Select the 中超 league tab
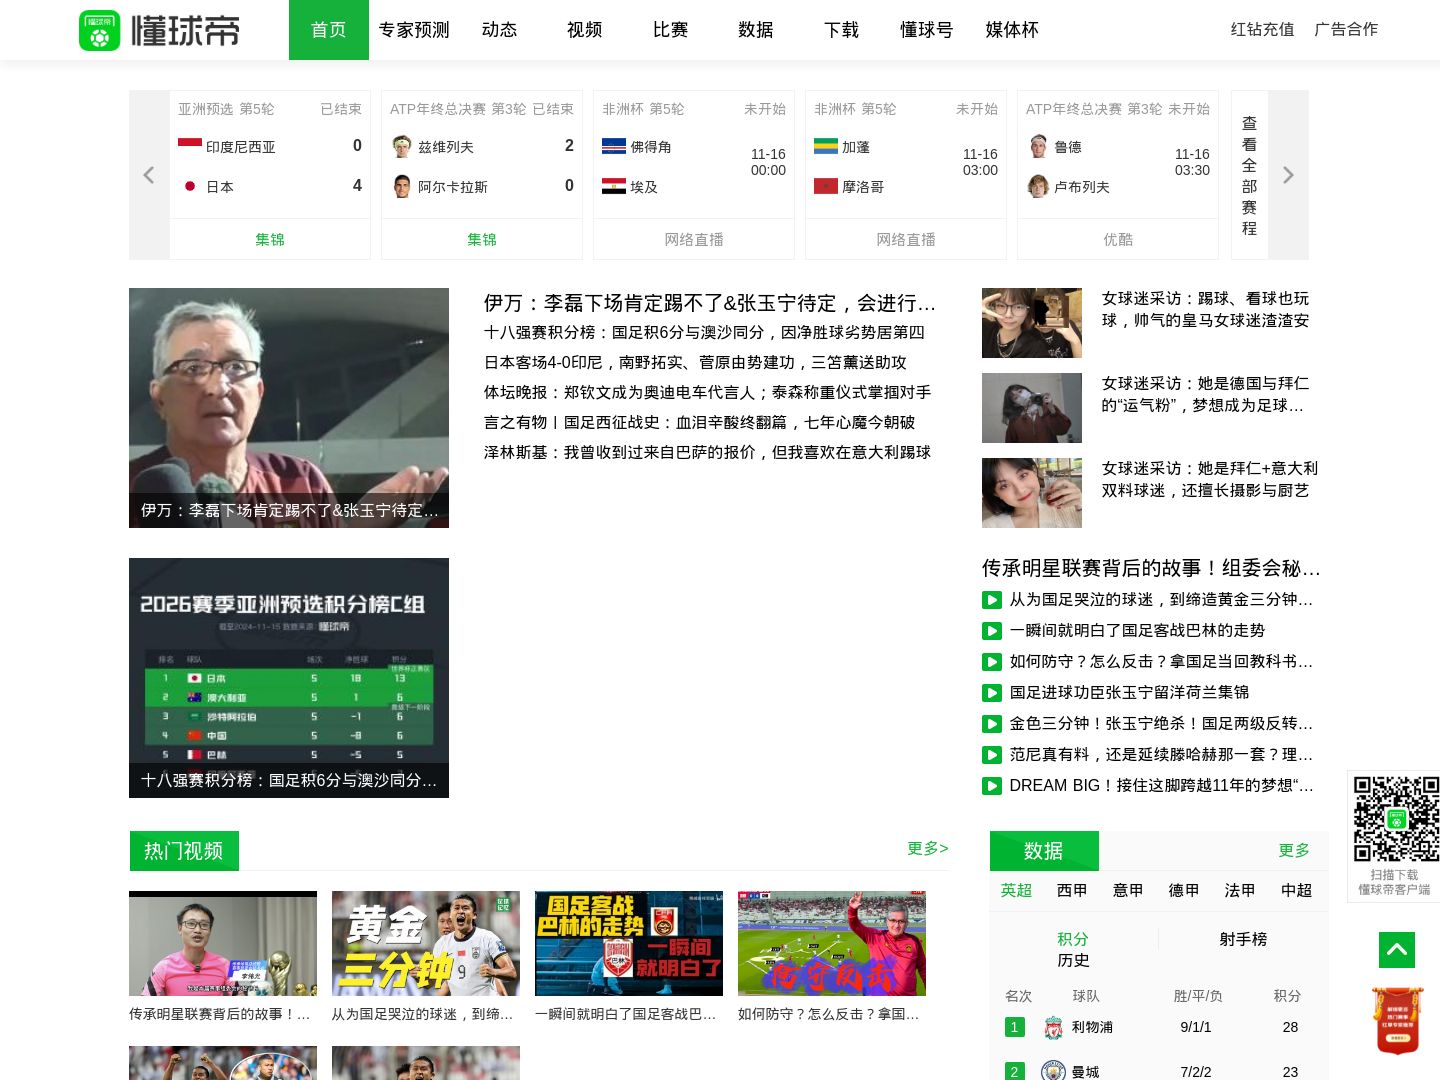The width and height of the screenshot is (1440, 1080). tap(1297, 890)
